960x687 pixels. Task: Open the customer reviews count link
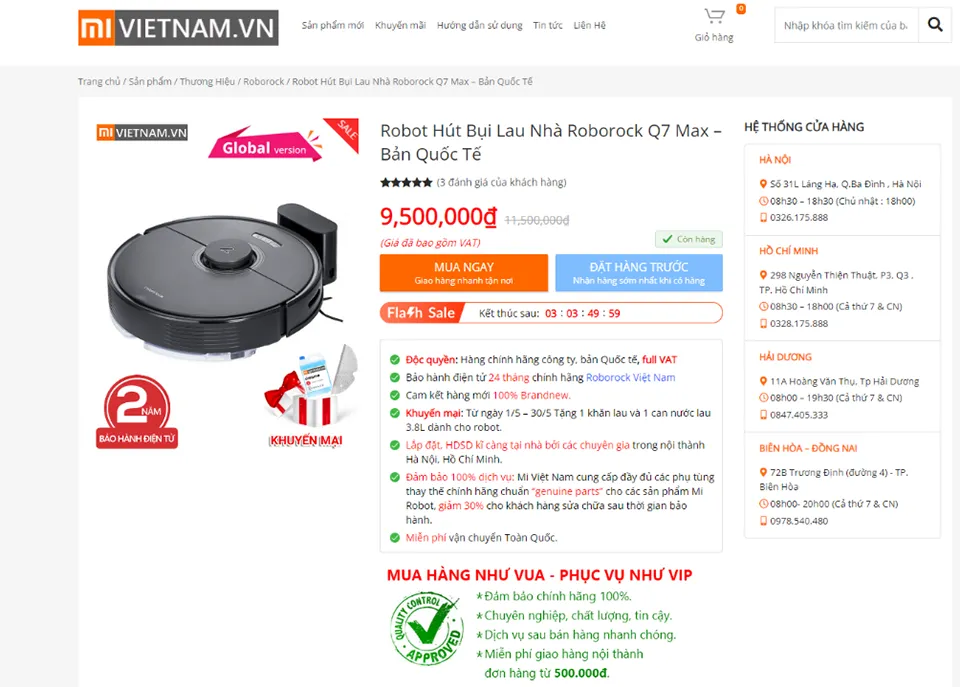pos(501,182)
